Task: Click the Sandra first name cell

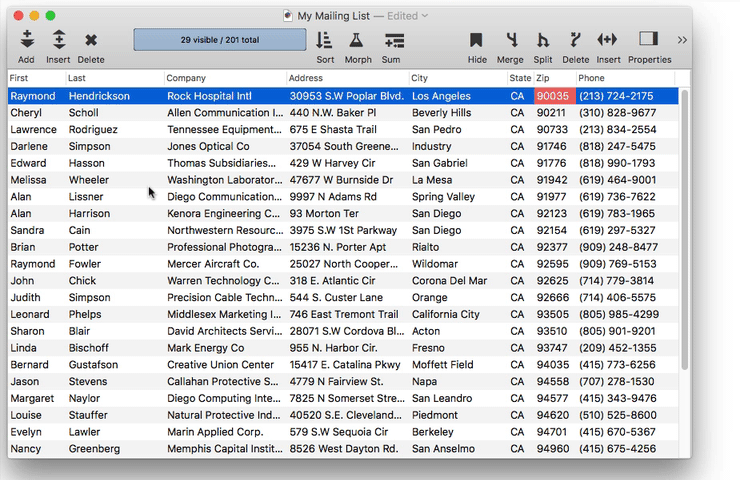Action: click(27, 230)
